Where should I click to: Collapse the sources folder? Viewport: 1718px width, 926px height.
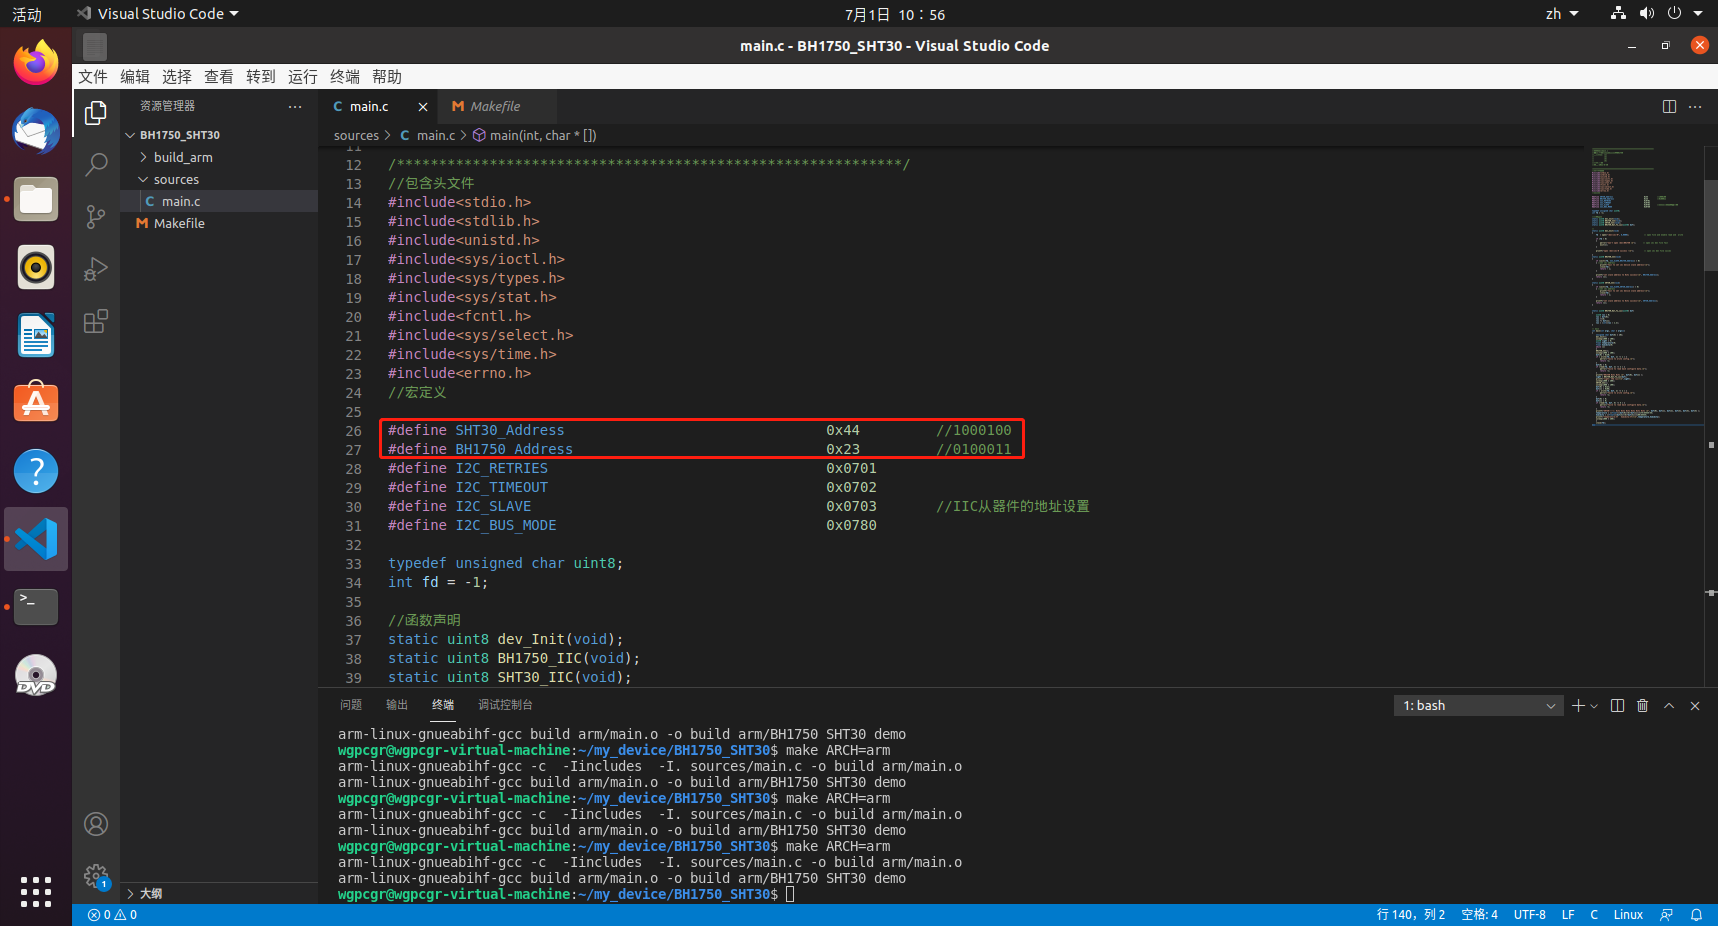219,179
